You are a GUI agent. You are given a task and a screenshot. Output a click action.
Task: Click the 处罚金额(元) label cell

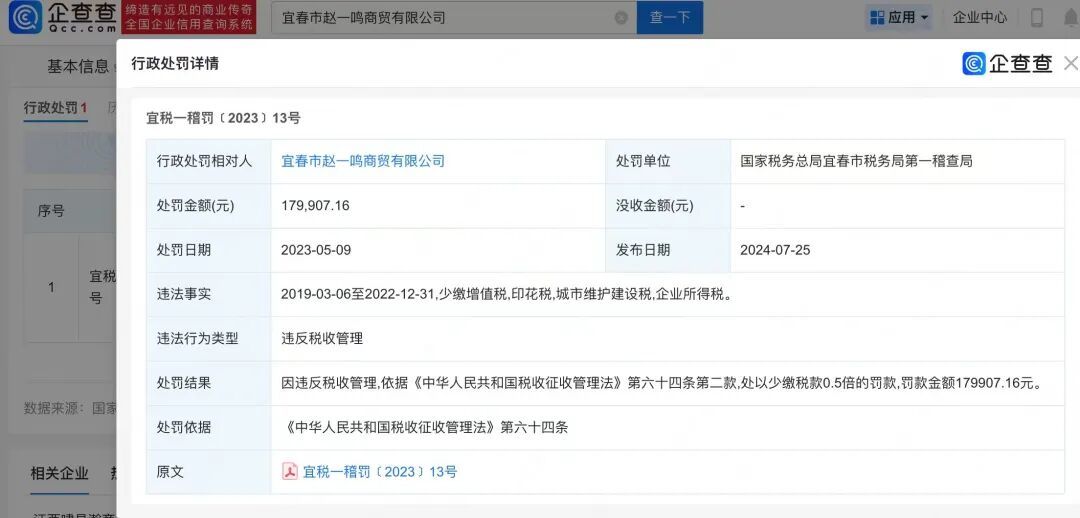click(x=209, y=205)
